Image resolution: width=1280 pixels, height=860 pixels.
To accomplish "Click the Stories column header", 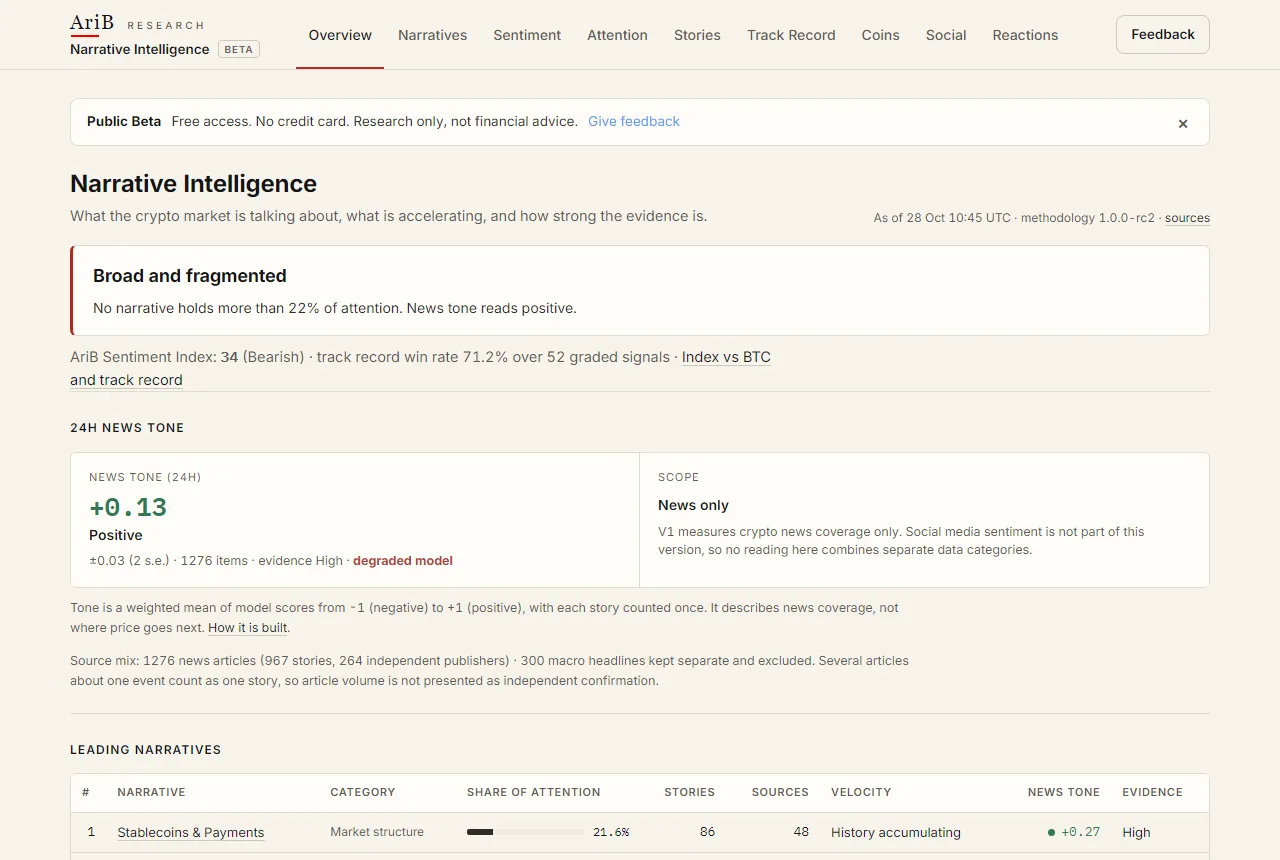I will point(689,792).
